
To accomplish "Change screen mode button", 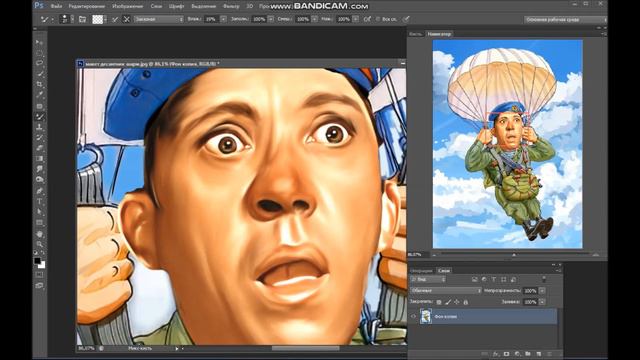I will [x=39, y=286].
